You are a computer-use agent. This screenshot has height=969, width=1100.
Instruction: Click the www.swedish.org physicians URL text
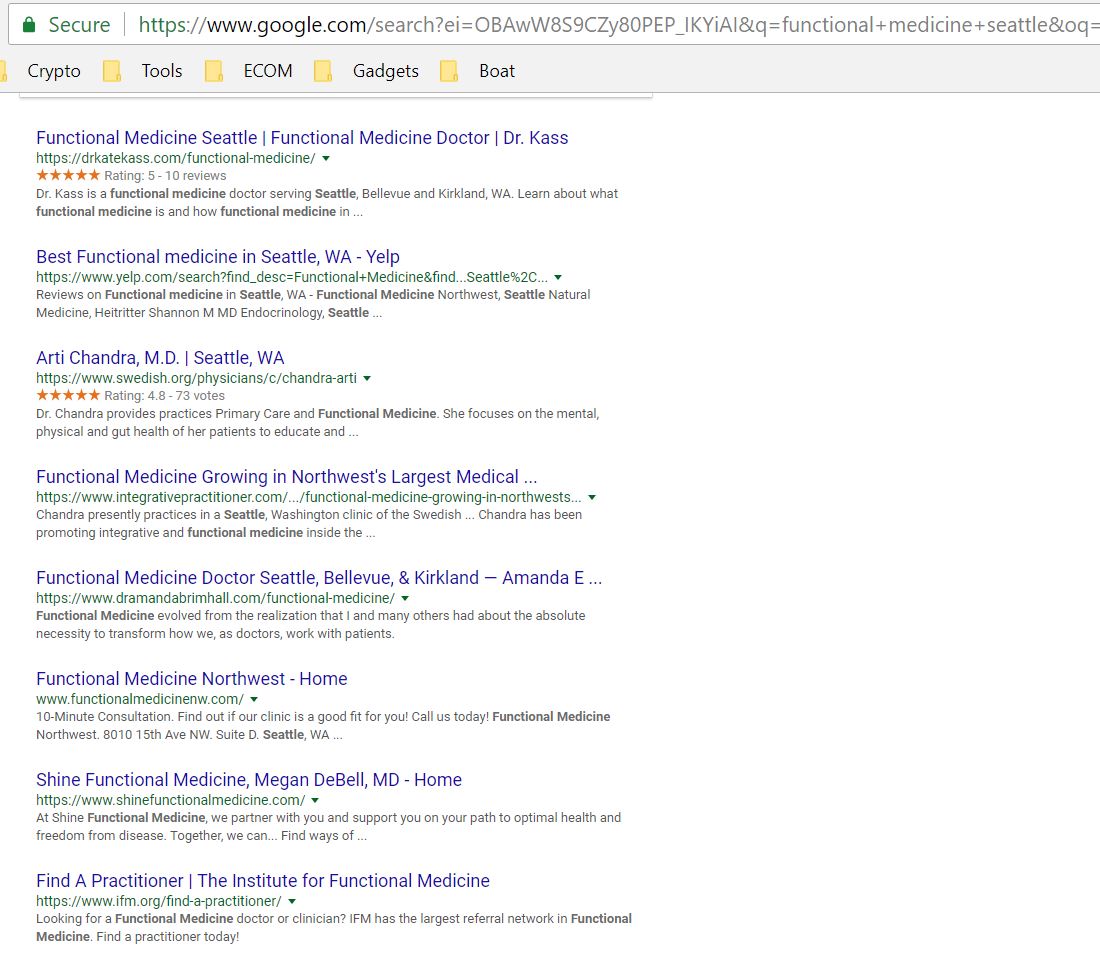[196, 379]
